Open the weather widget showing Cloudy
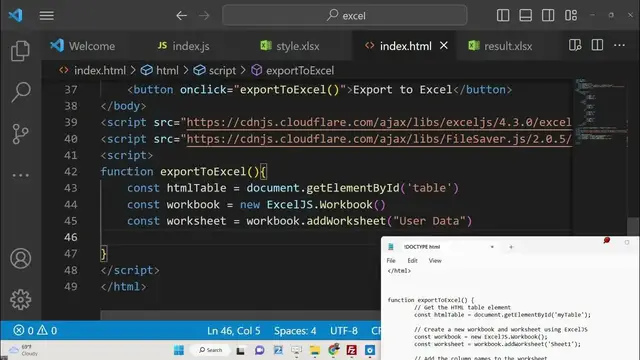 [24, 350]
